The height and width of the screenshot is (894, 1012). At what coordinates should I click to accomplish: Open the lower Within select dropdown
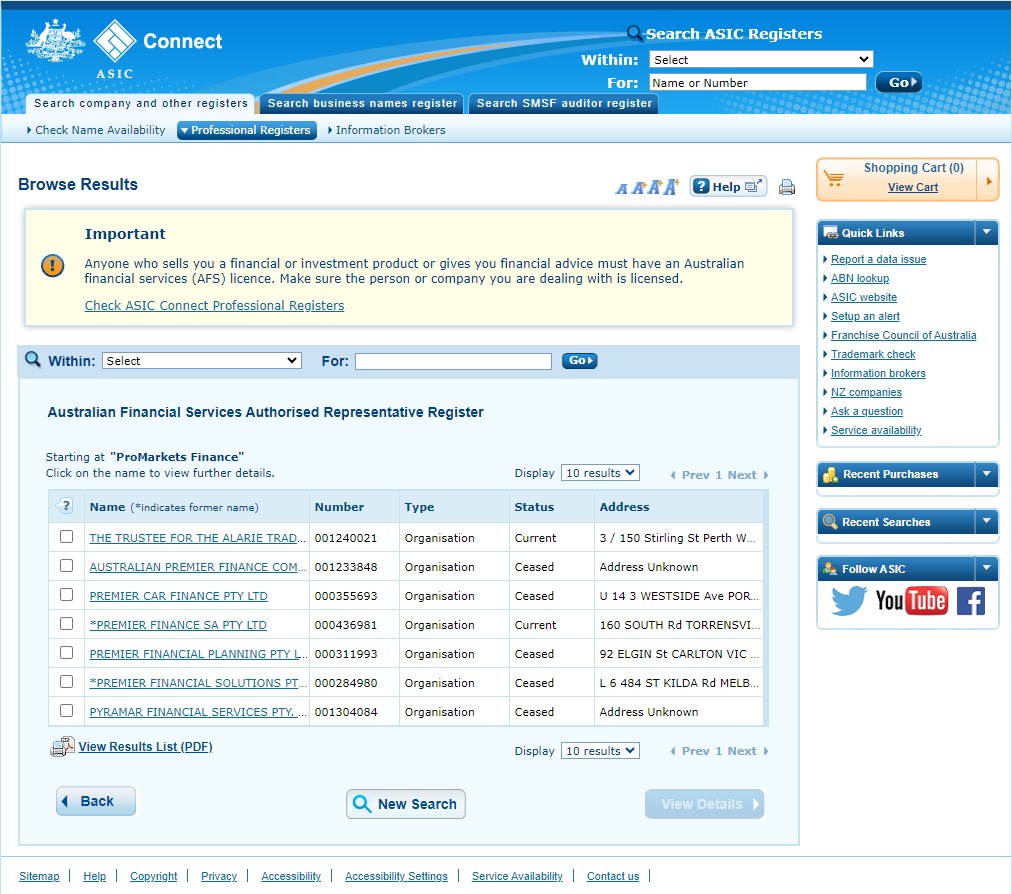pyautogui.click(x=201, y=361)
